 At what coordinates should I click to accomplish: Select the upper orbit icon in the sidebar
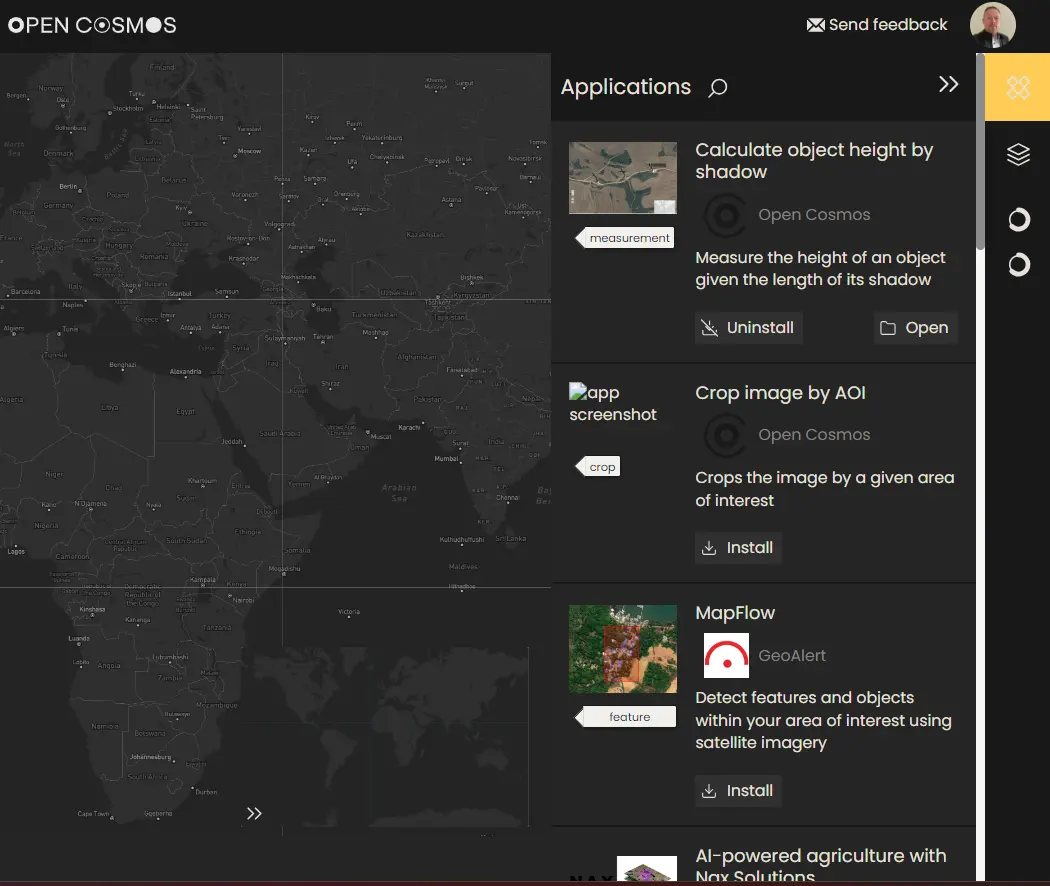1017,219
